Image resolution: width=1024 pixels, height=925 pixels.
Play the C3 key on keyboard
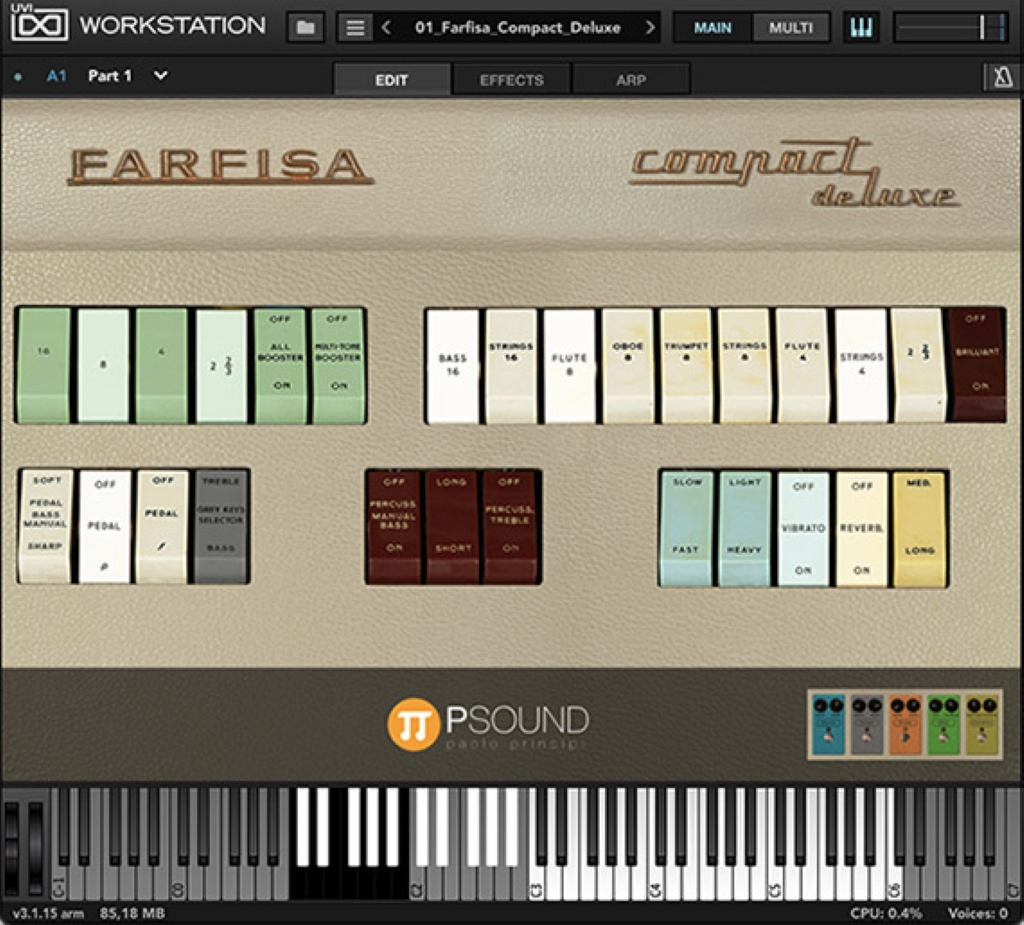[536, 881]
